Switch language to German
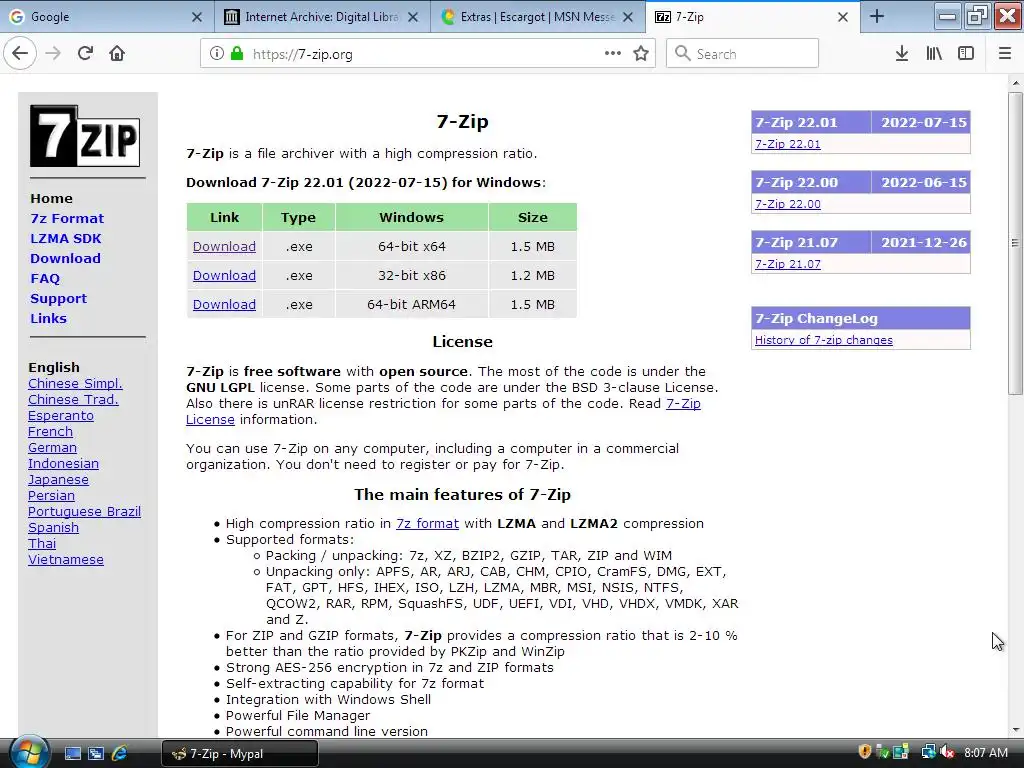Image resolution: width=1024 pixels, height=768 pixels. 52,448
